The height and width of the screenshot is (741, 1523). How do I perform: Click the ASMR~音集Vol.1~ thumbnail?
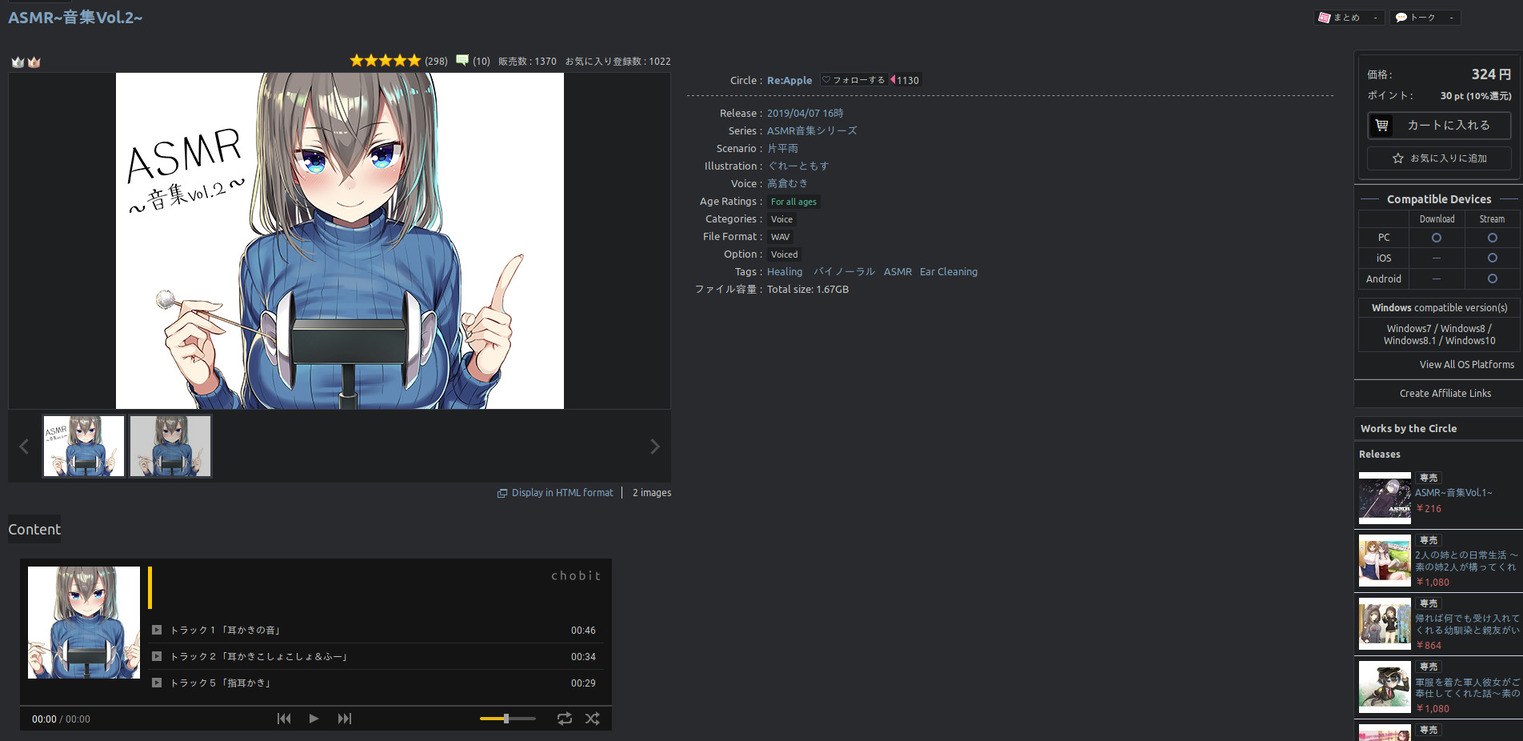click(1385, 498)
